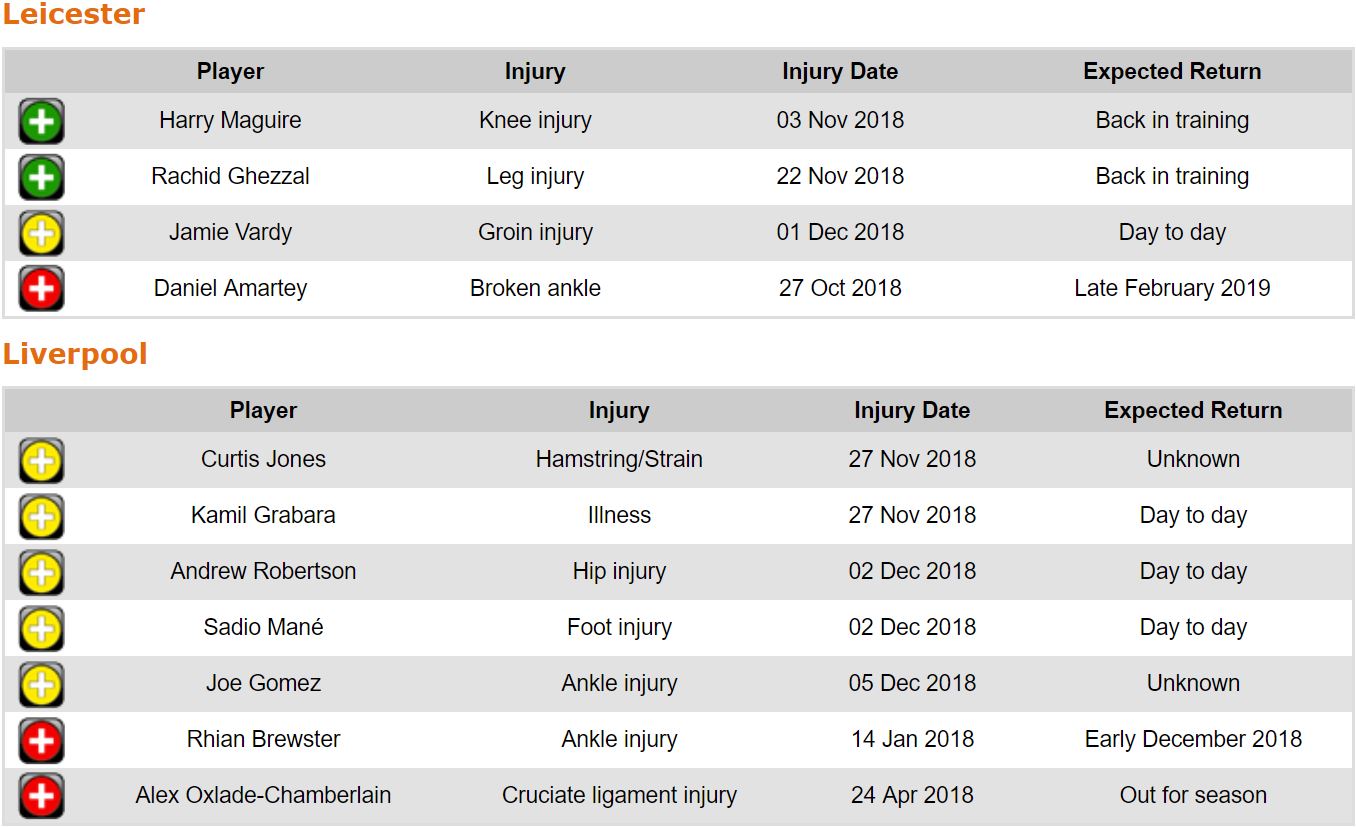Image resolution: width=1356 pixels, height=827 pixels.
Task: Click the Player header in Liverpool table
Action: [263, 411]
